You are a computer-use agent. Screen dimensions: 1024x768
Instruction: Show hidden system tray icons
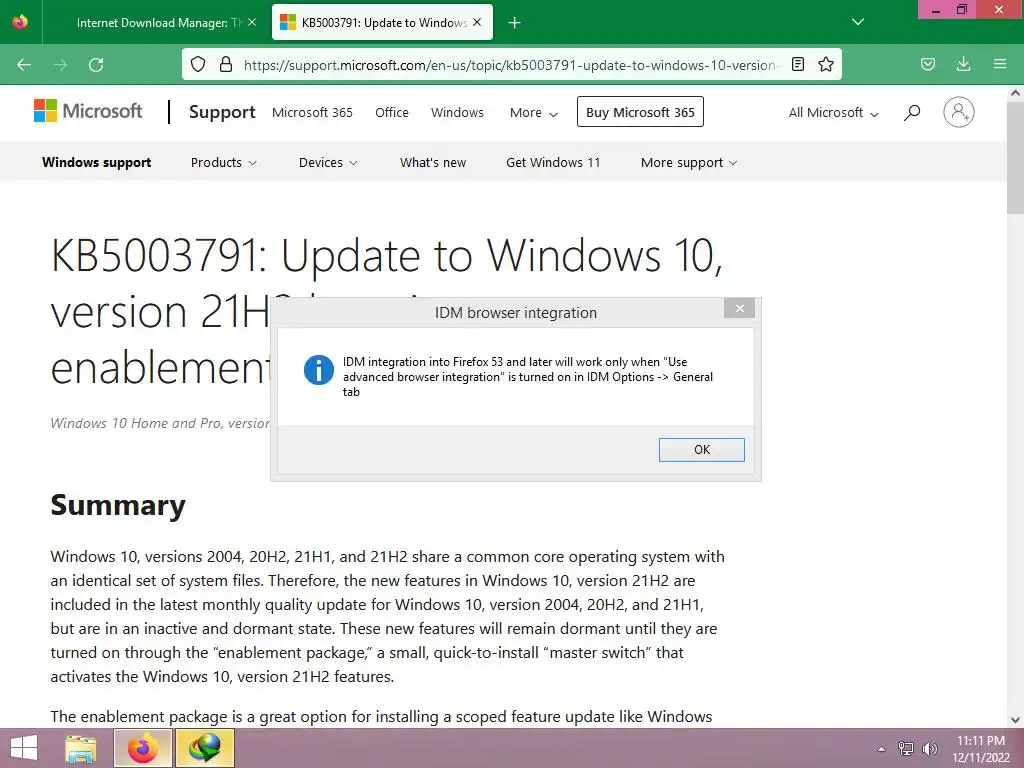click(881, 749)
